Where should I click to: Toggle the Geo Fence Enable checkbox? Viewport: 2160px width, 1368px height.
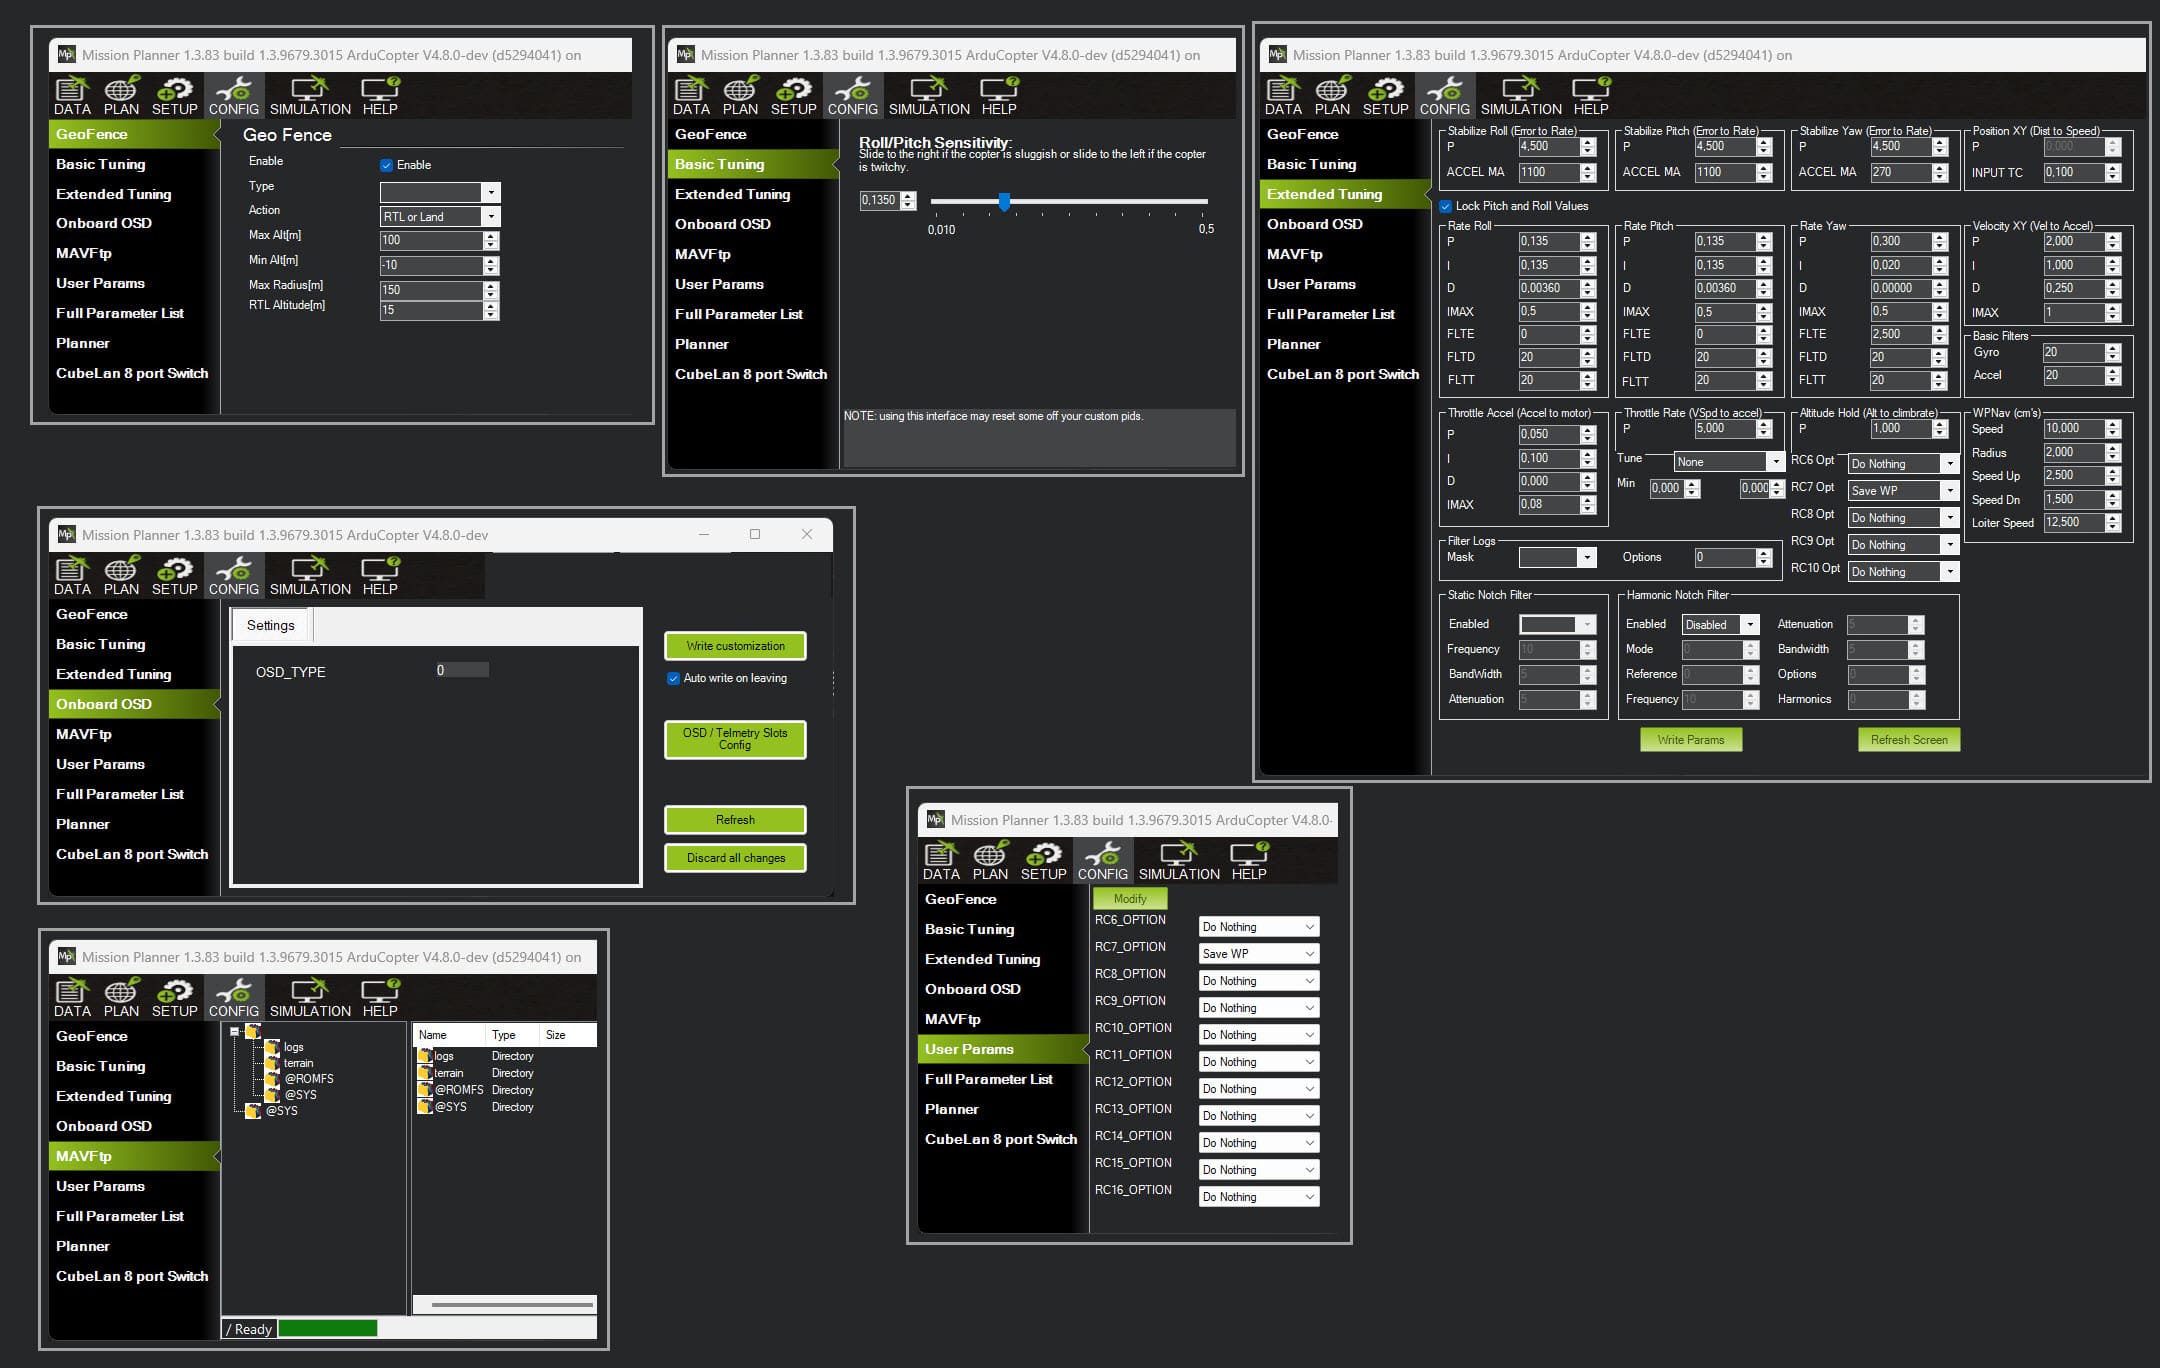click(386, 165)
